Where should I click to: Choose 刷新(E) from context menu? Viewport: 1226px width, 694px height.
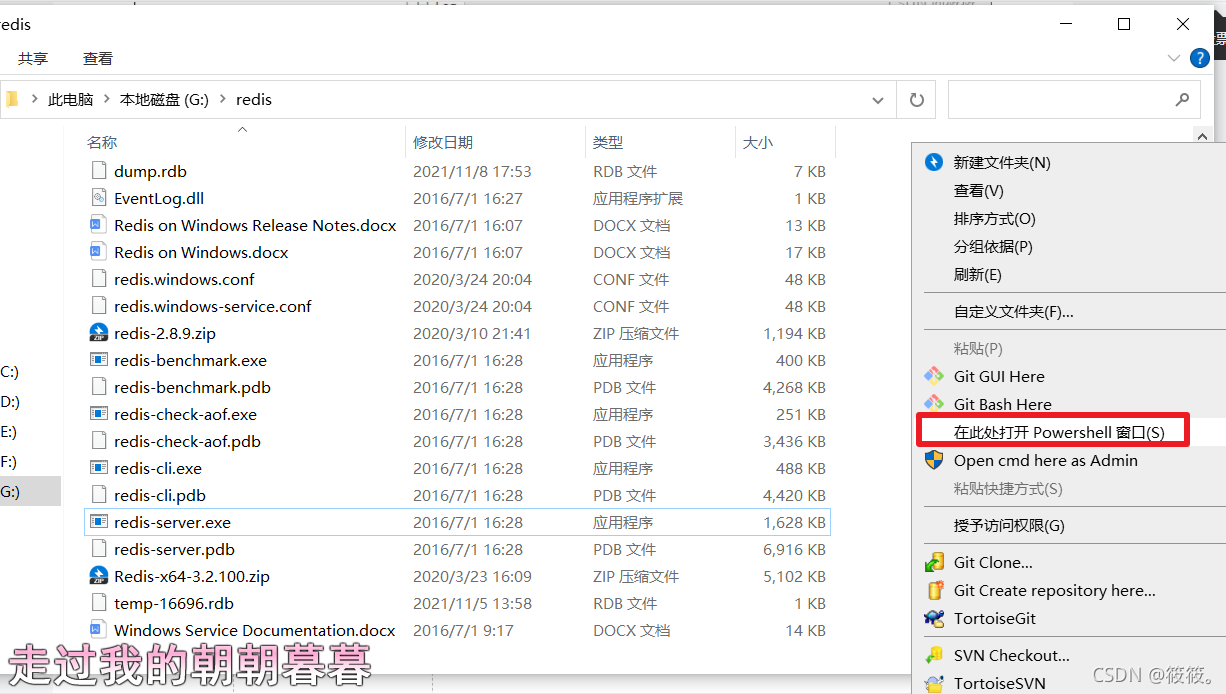click(978, 274)
